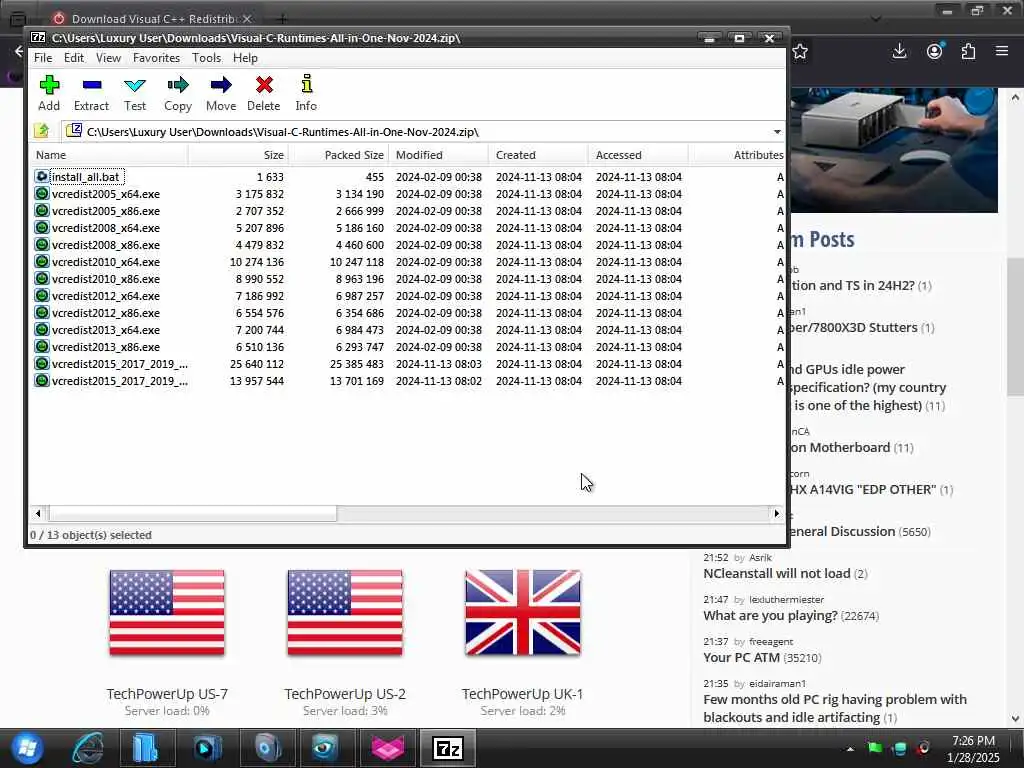Open the Few months old PC rig post
The image size is (1024, 768).
tap(835, 708)
